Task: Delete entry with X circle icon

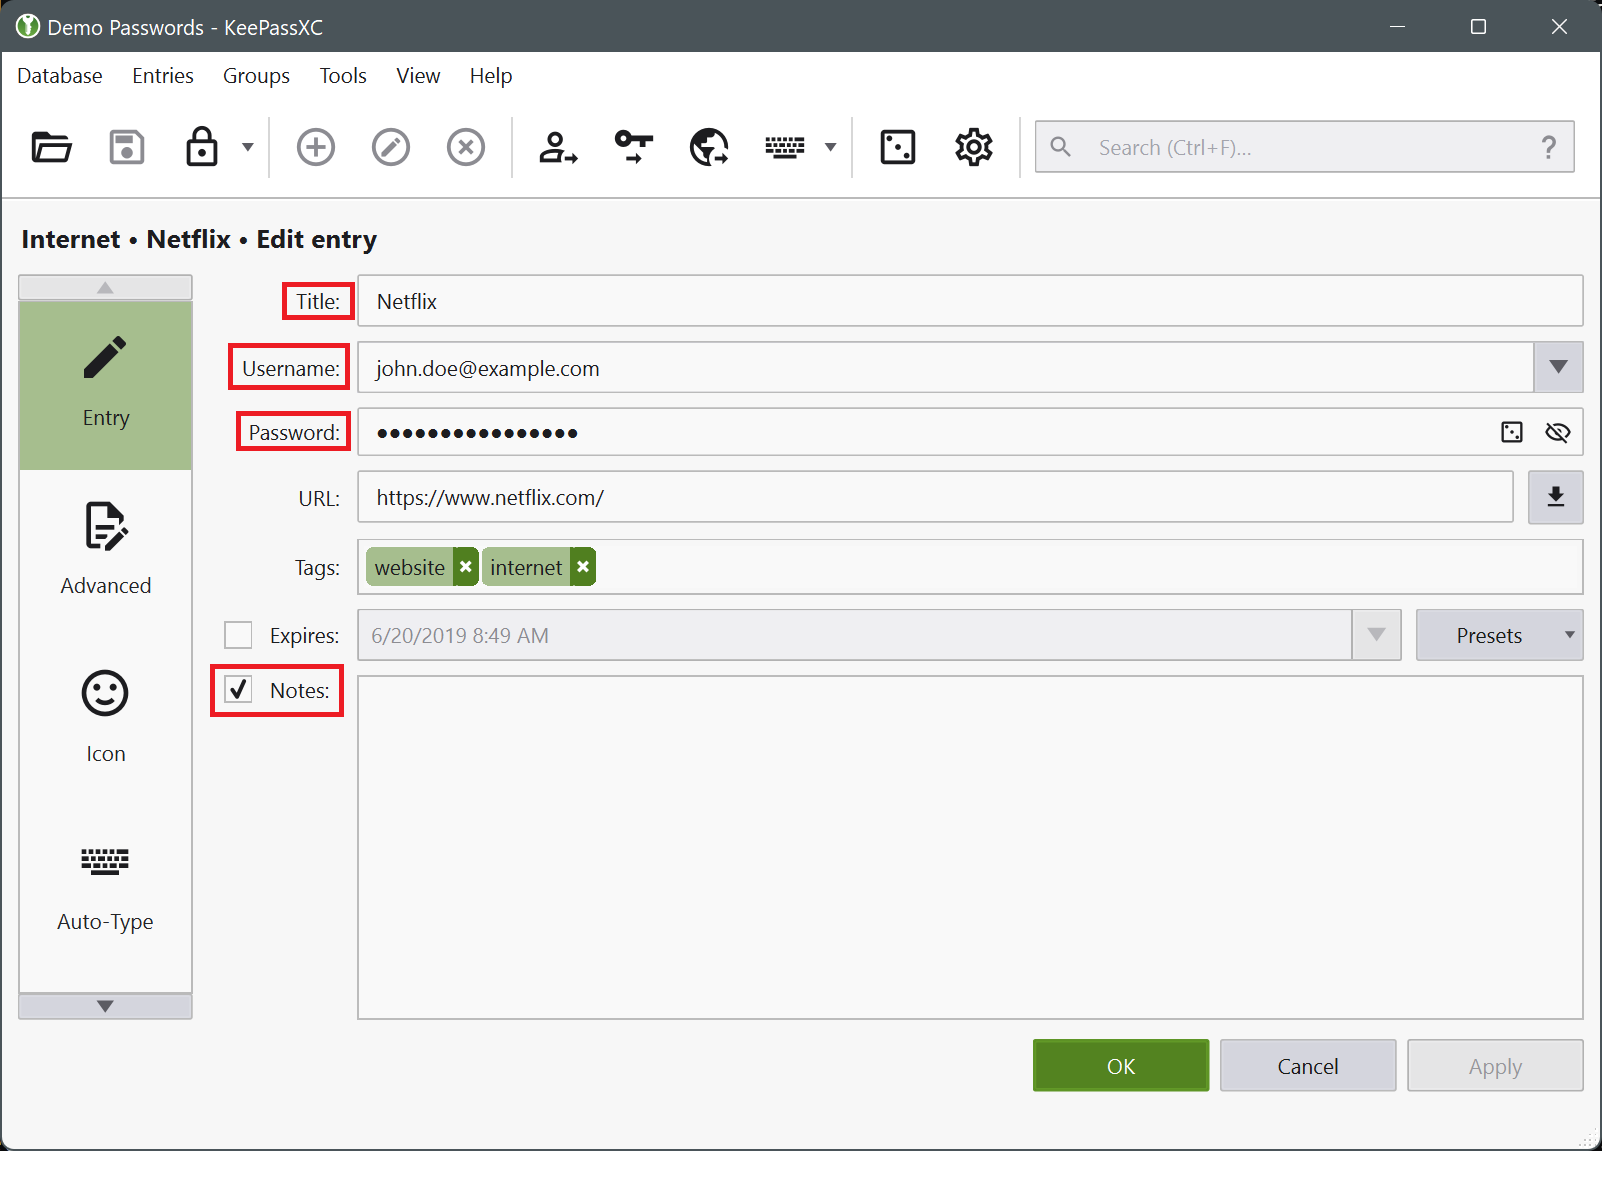Action: (x=466, y=147)
